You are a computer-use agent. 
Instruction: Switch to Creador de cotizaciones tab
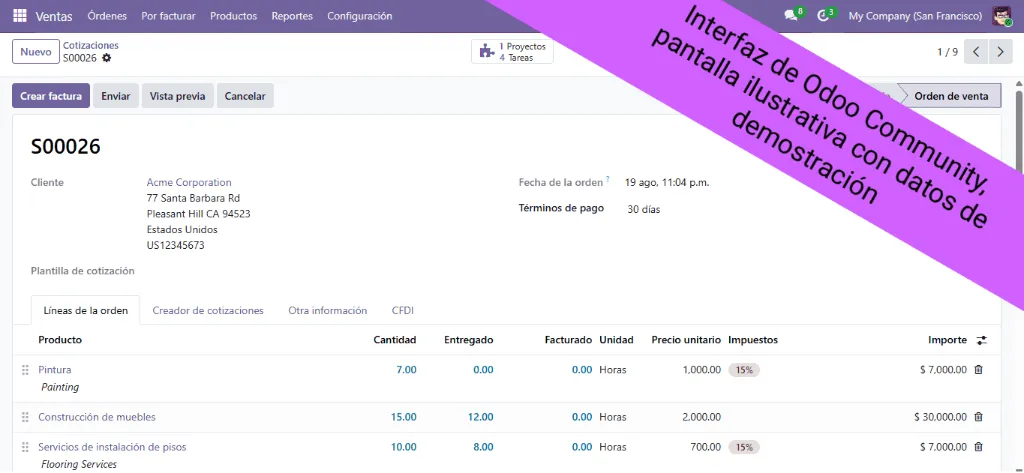(208, 310)
